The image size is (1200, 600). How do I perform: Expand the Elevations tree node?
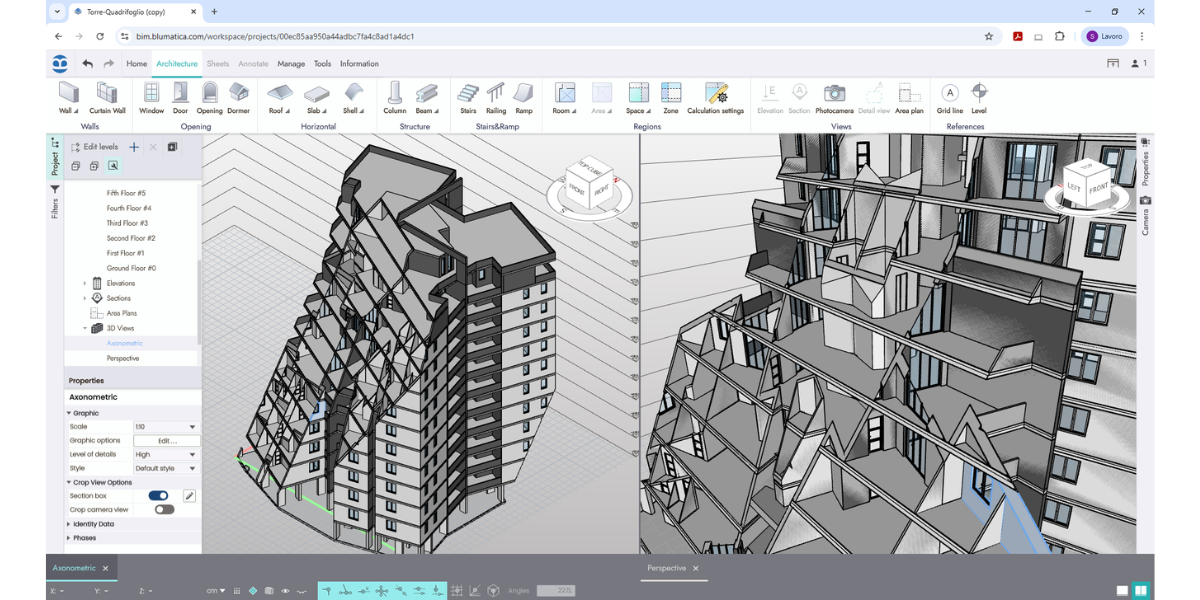tap(85, 284)
